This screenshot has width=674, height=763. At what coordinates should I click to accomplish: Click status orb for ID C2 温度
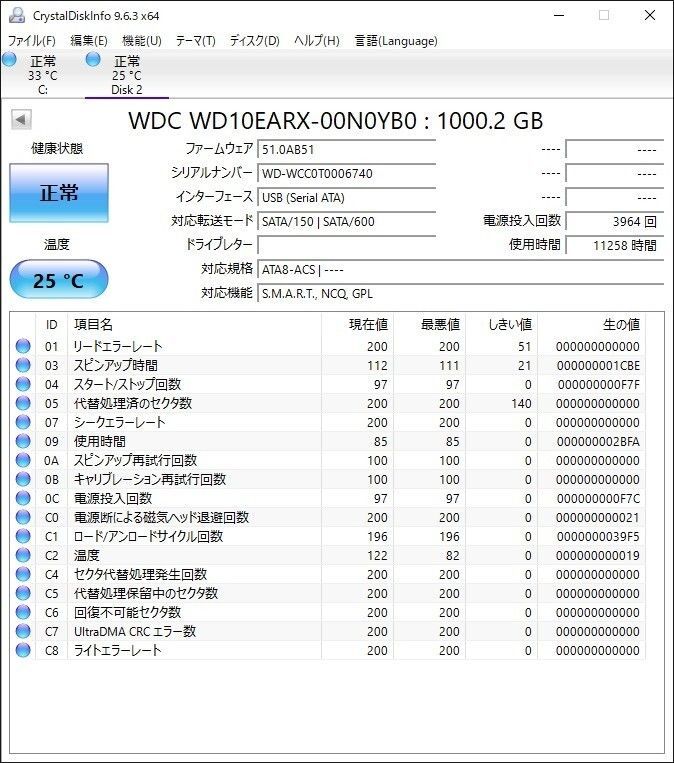click(23, 555)
